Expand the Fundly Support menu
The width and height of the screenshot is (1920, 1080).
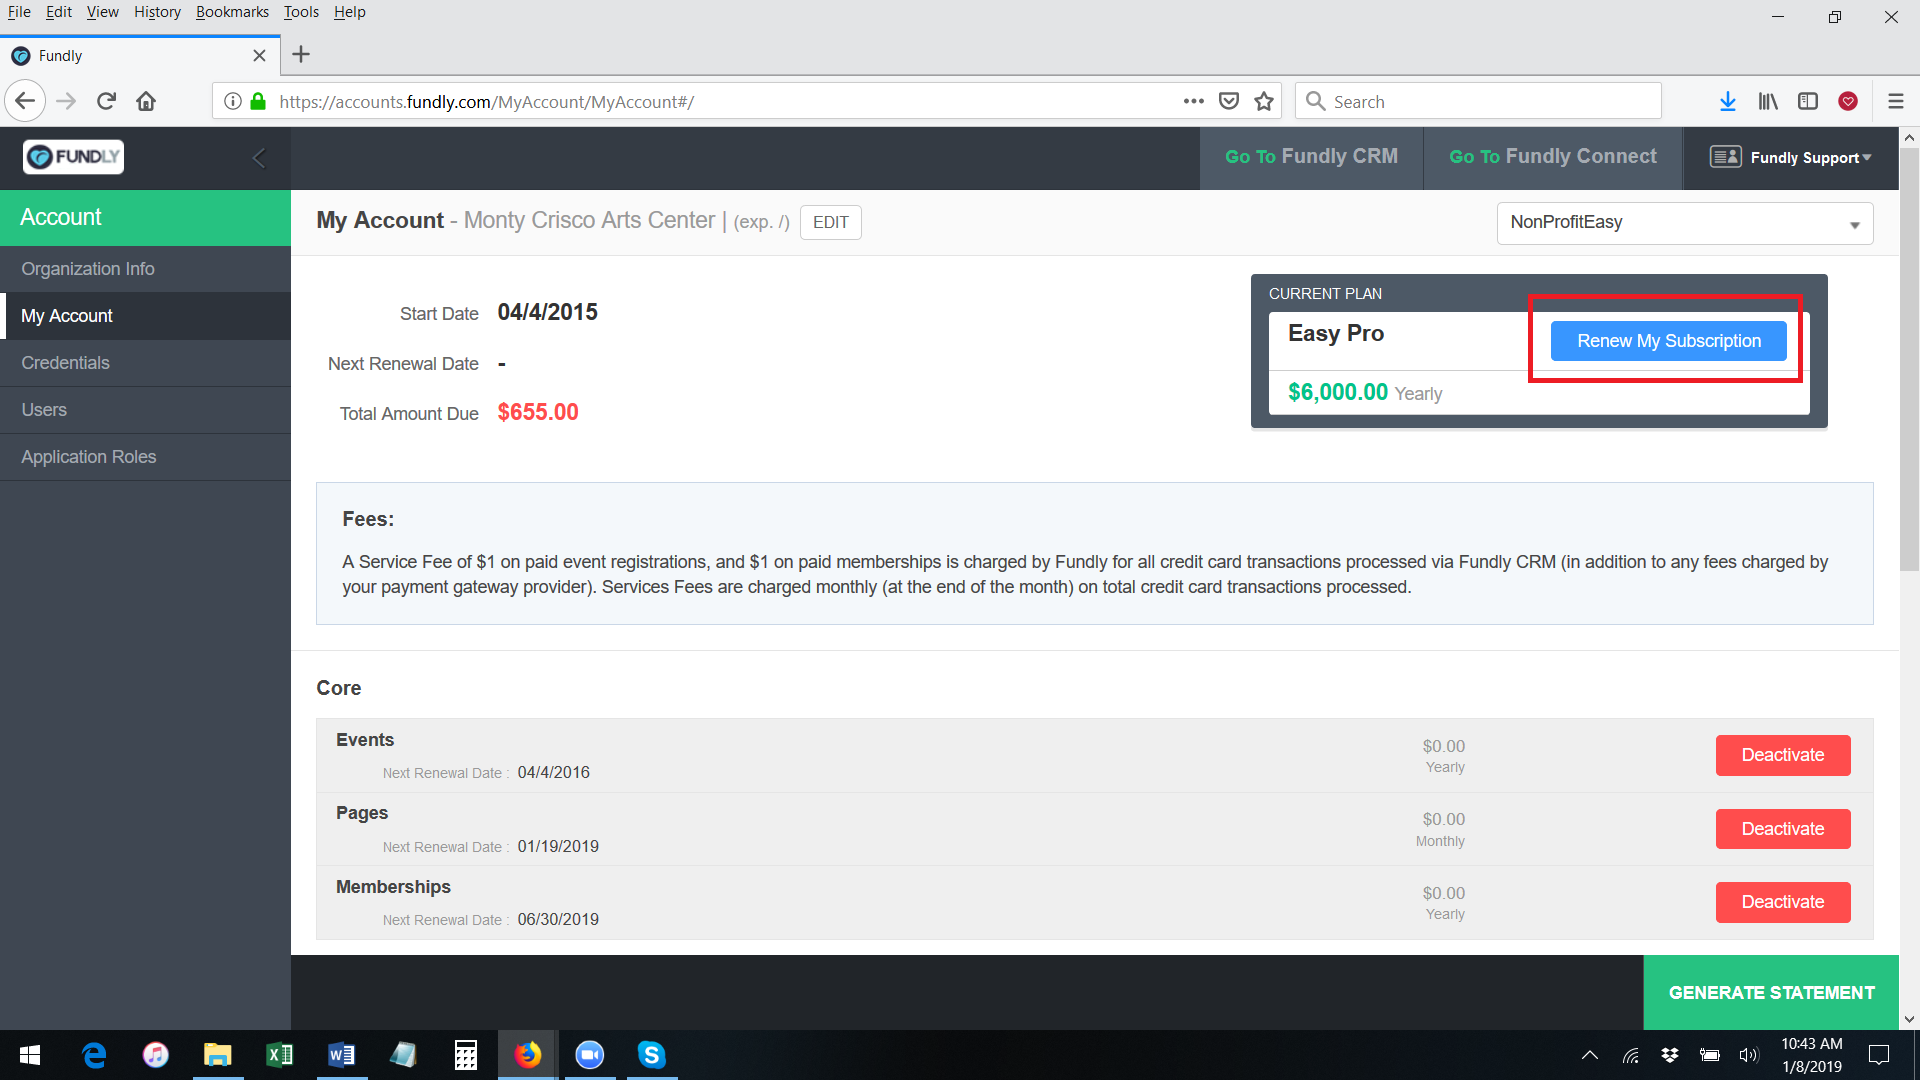1790,157
